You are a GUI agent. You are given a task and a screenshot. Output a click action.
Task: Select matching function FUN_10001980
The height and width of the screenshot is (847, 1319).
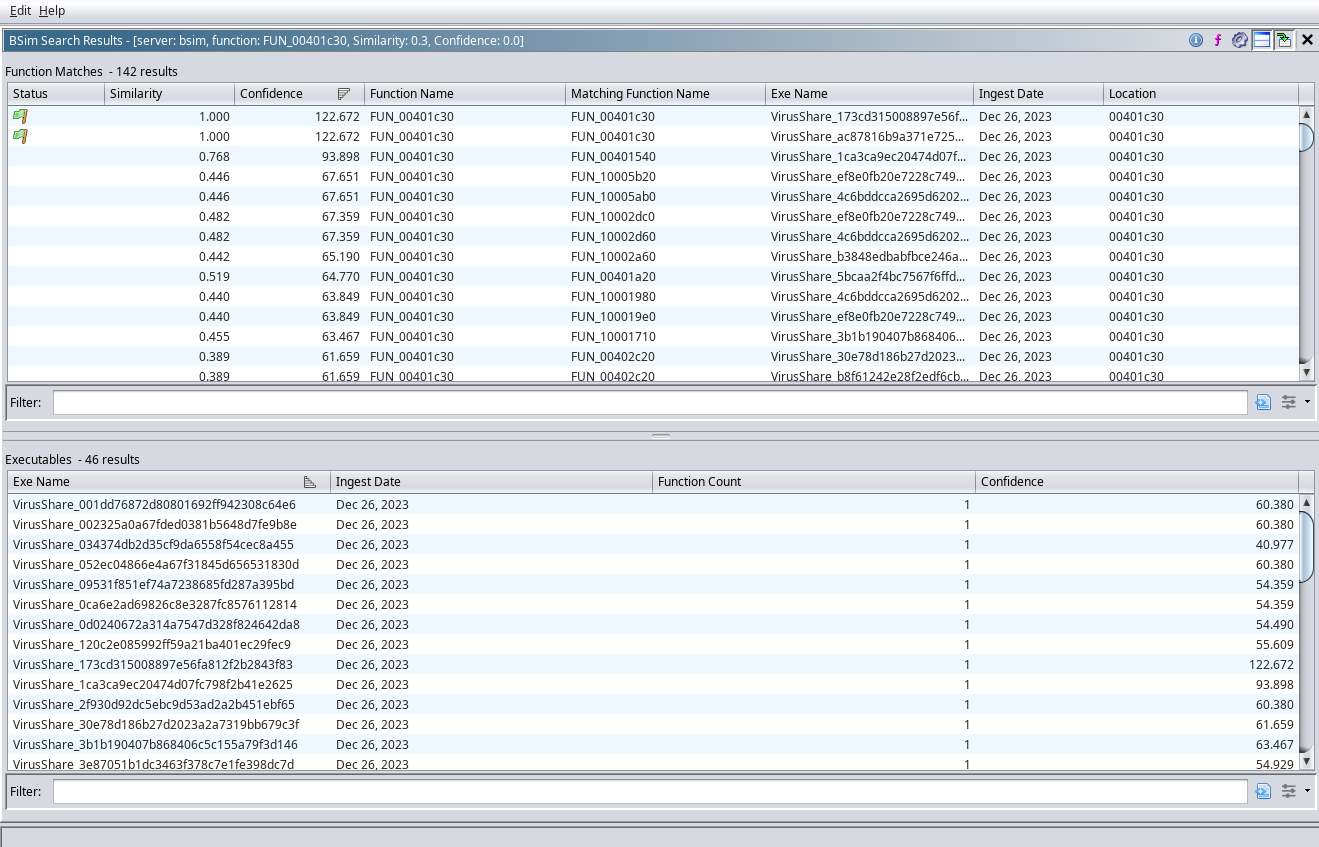[x=613, y=296]
